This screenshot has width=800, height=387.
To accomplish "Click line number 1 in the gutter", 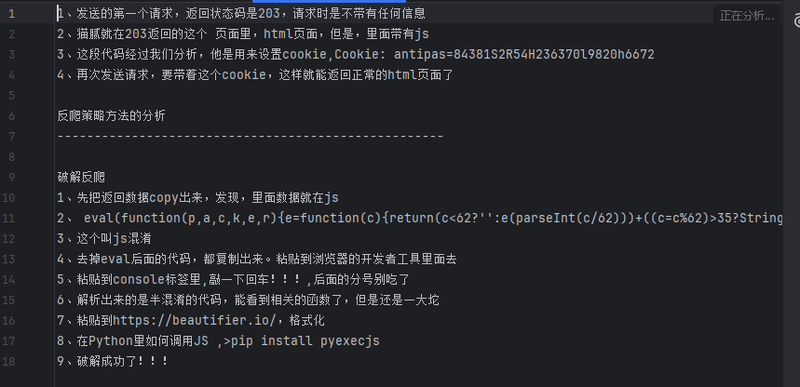I will click(x=11, y=14).
